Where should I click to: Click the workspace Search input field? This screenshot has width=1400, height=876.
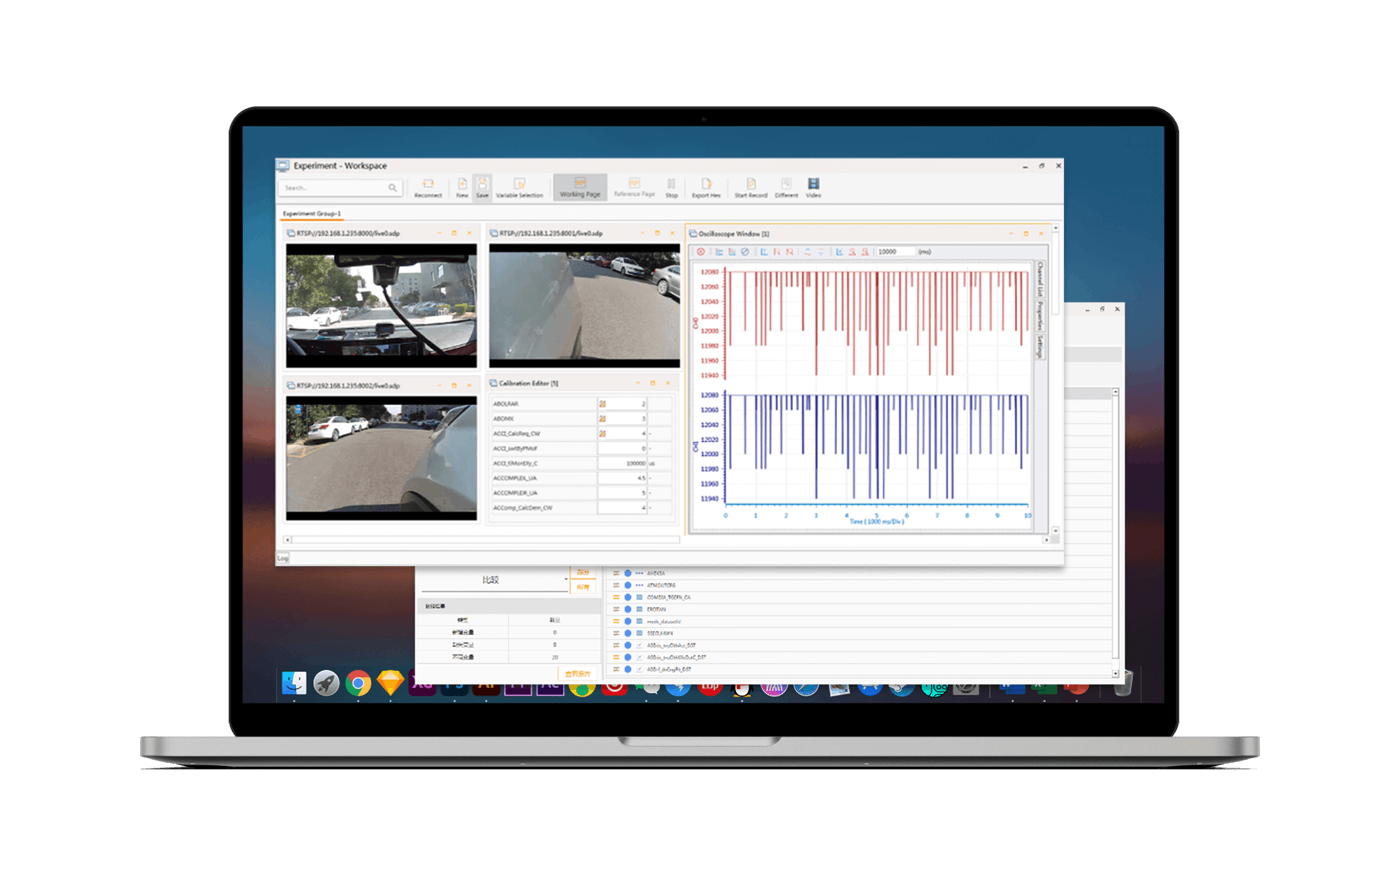click(x=335, y=188)
